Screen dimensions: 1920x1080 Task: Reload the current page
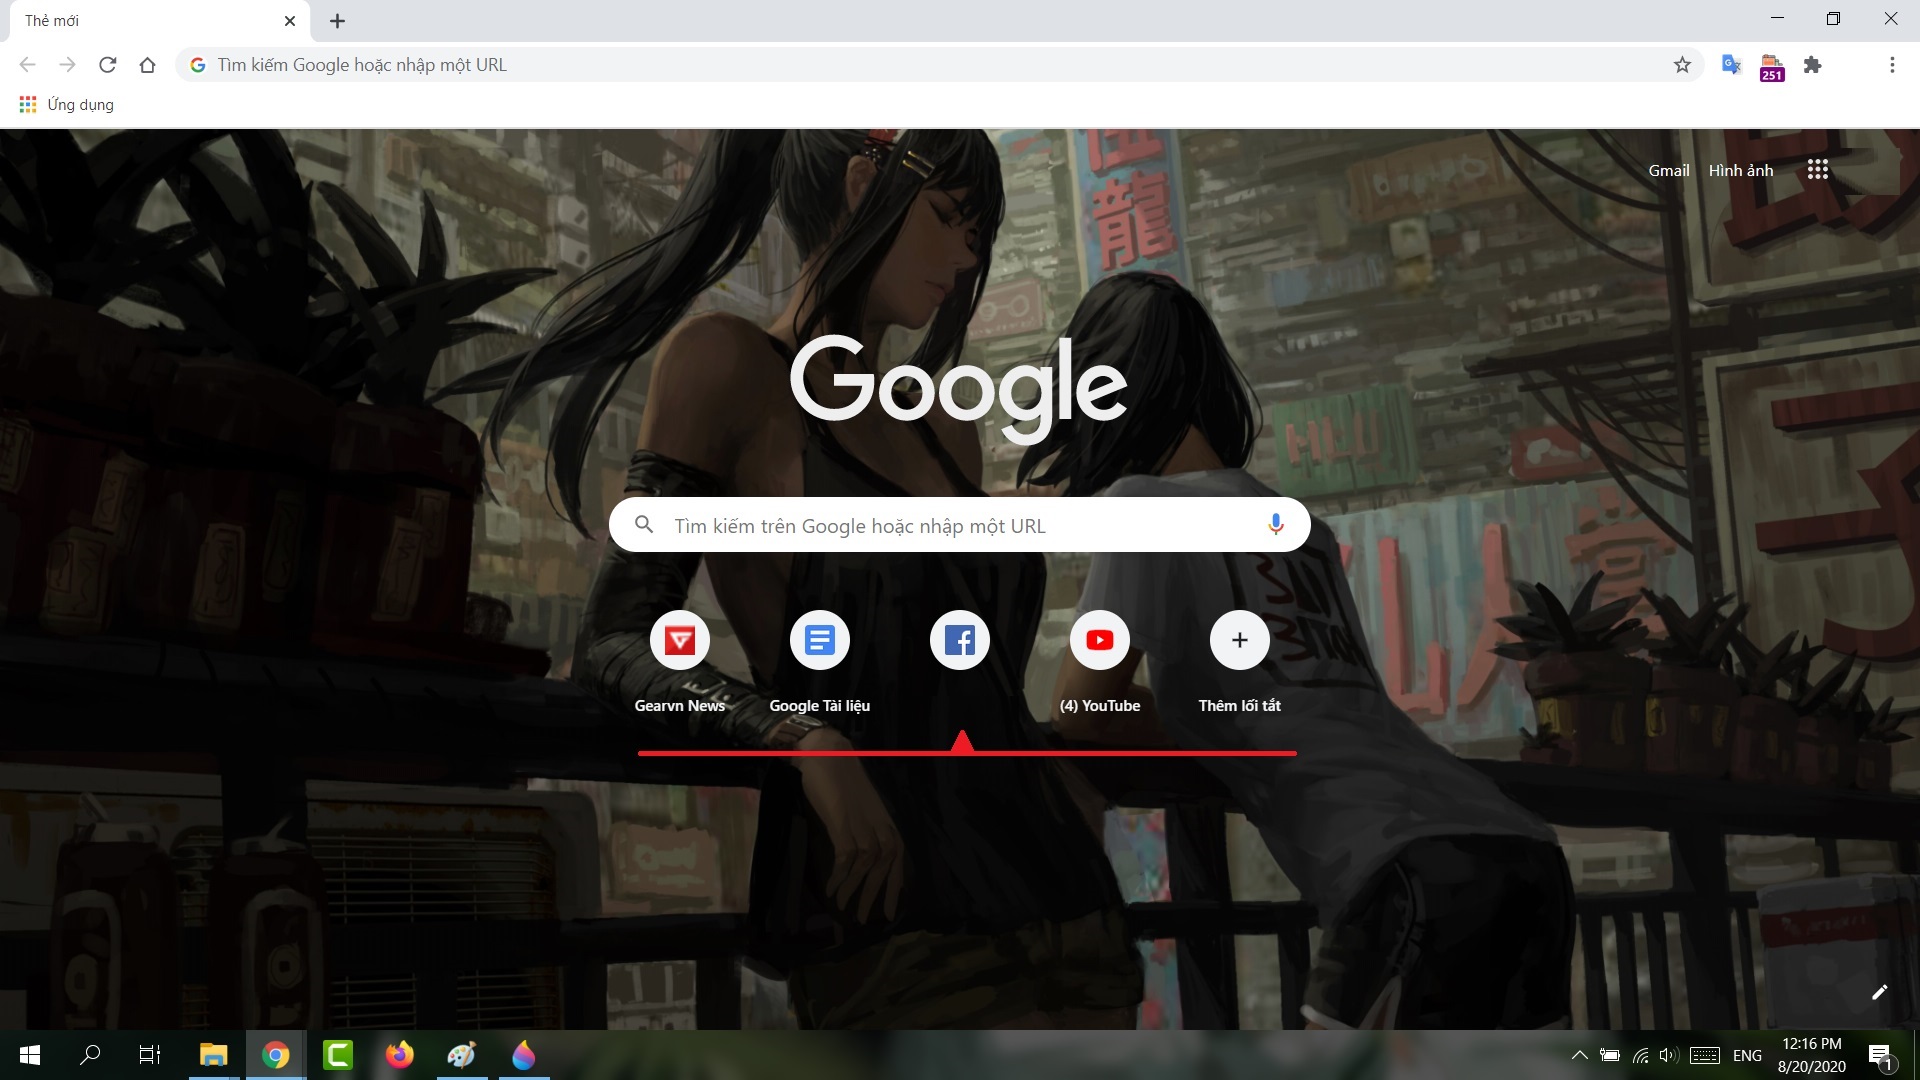(107, 65)
